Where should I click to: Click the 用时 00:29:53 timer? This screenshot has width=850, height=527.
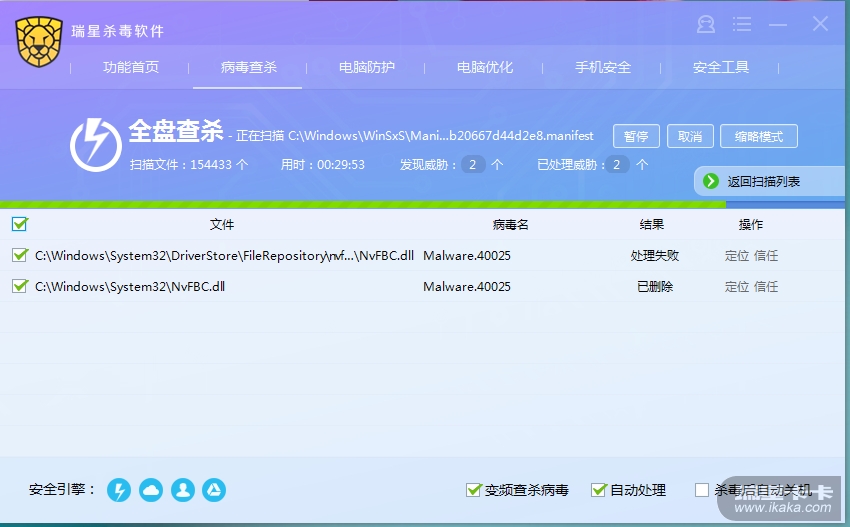(x=323, y=164)
